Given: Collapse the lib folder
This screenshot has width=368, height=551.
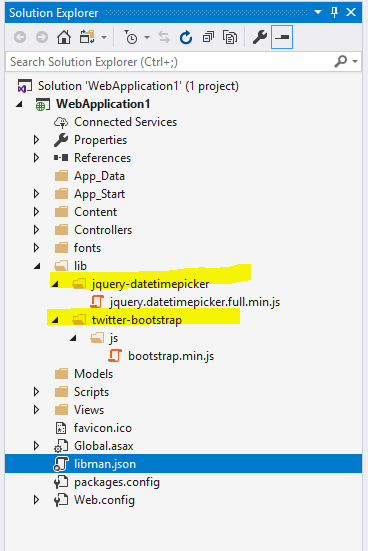Looking at the screenshot, I should 37,266.
